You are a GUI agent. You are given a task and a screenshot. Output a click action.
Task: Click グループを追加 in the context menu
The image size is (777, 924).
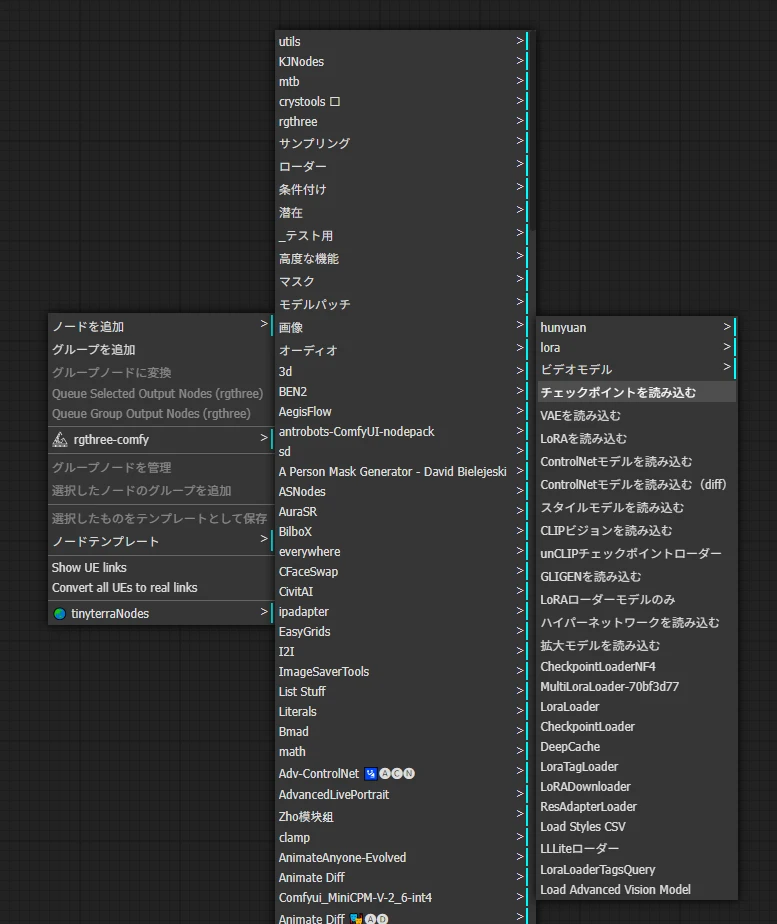pyautogui.click(x=94, y=350)
